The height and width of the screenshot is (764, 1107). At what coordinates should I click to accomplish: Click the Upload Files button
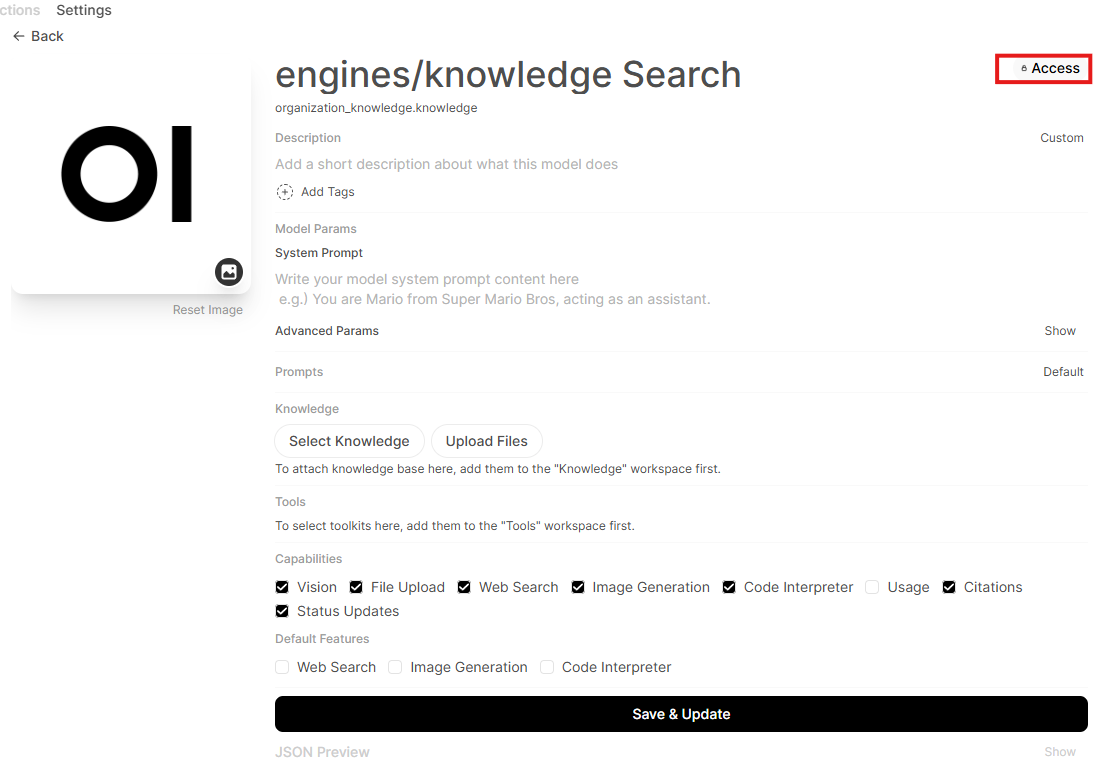tap(487, 441)
